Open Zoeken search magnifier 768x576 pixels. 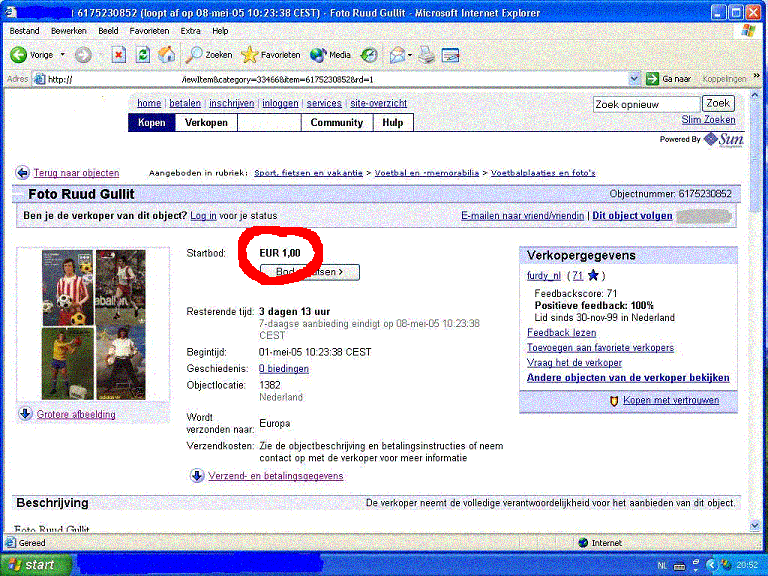tap(209, 55)
